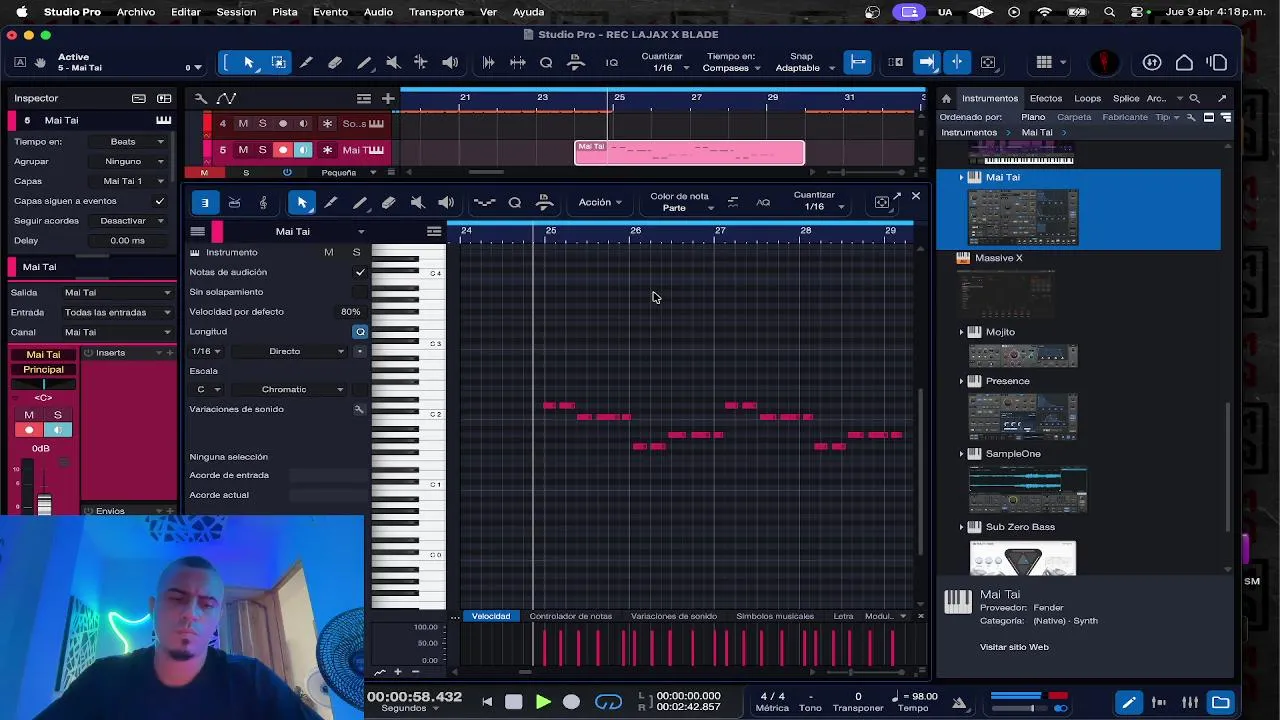This screenshot has width=1280, height=720.
Task: Expand the Presence instrument entry
Action: tap(962, 381)
